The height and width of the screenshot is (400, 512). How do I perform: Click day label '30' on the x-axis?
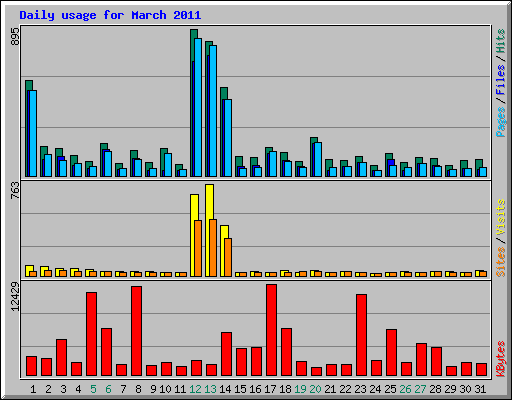coord(466,389)
